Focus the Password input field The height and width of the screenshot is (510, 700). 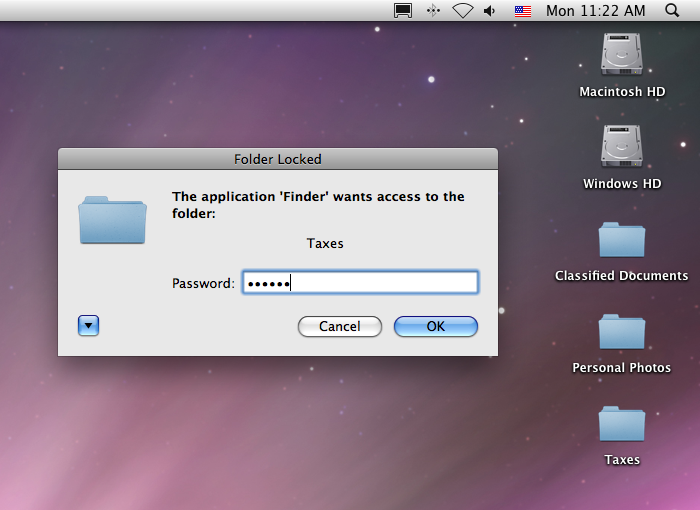(x=360, y=283)
